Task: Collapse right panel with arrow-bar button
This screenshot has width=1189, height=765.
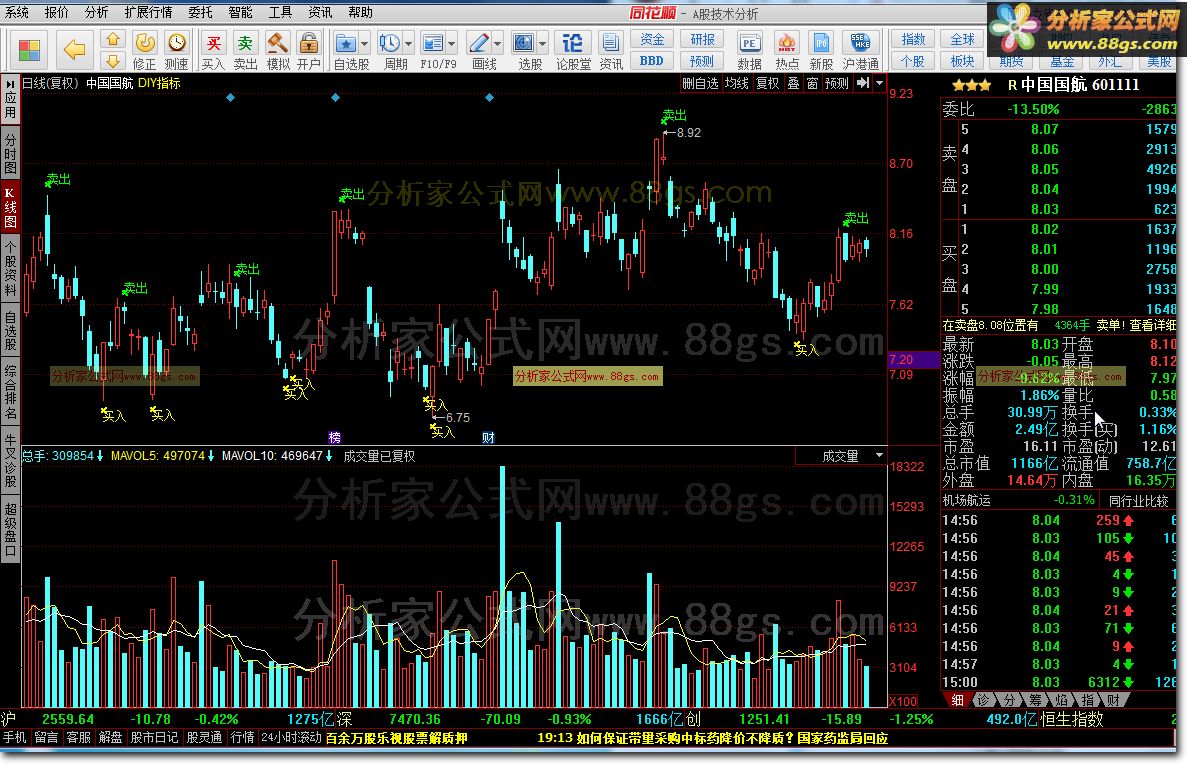Action: [x=863, y=83]
